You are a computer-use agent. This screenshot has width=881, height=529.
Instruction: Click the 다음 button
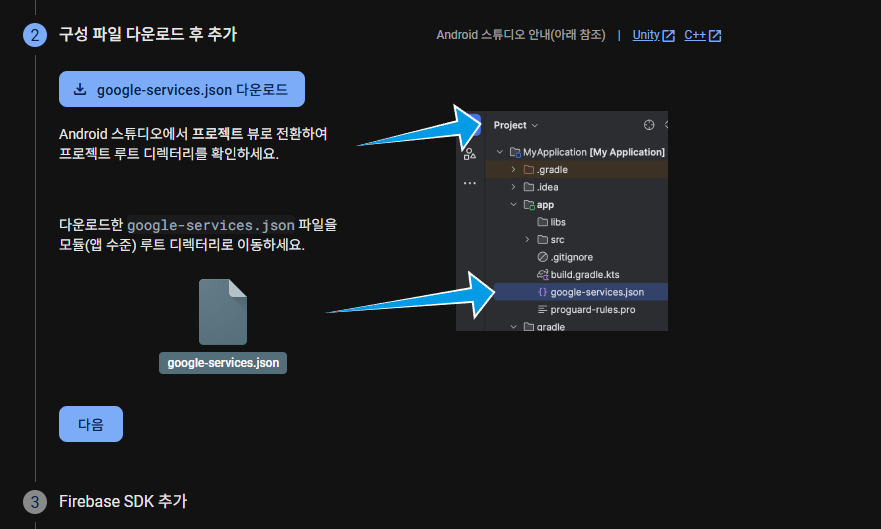tap(90, 424)
